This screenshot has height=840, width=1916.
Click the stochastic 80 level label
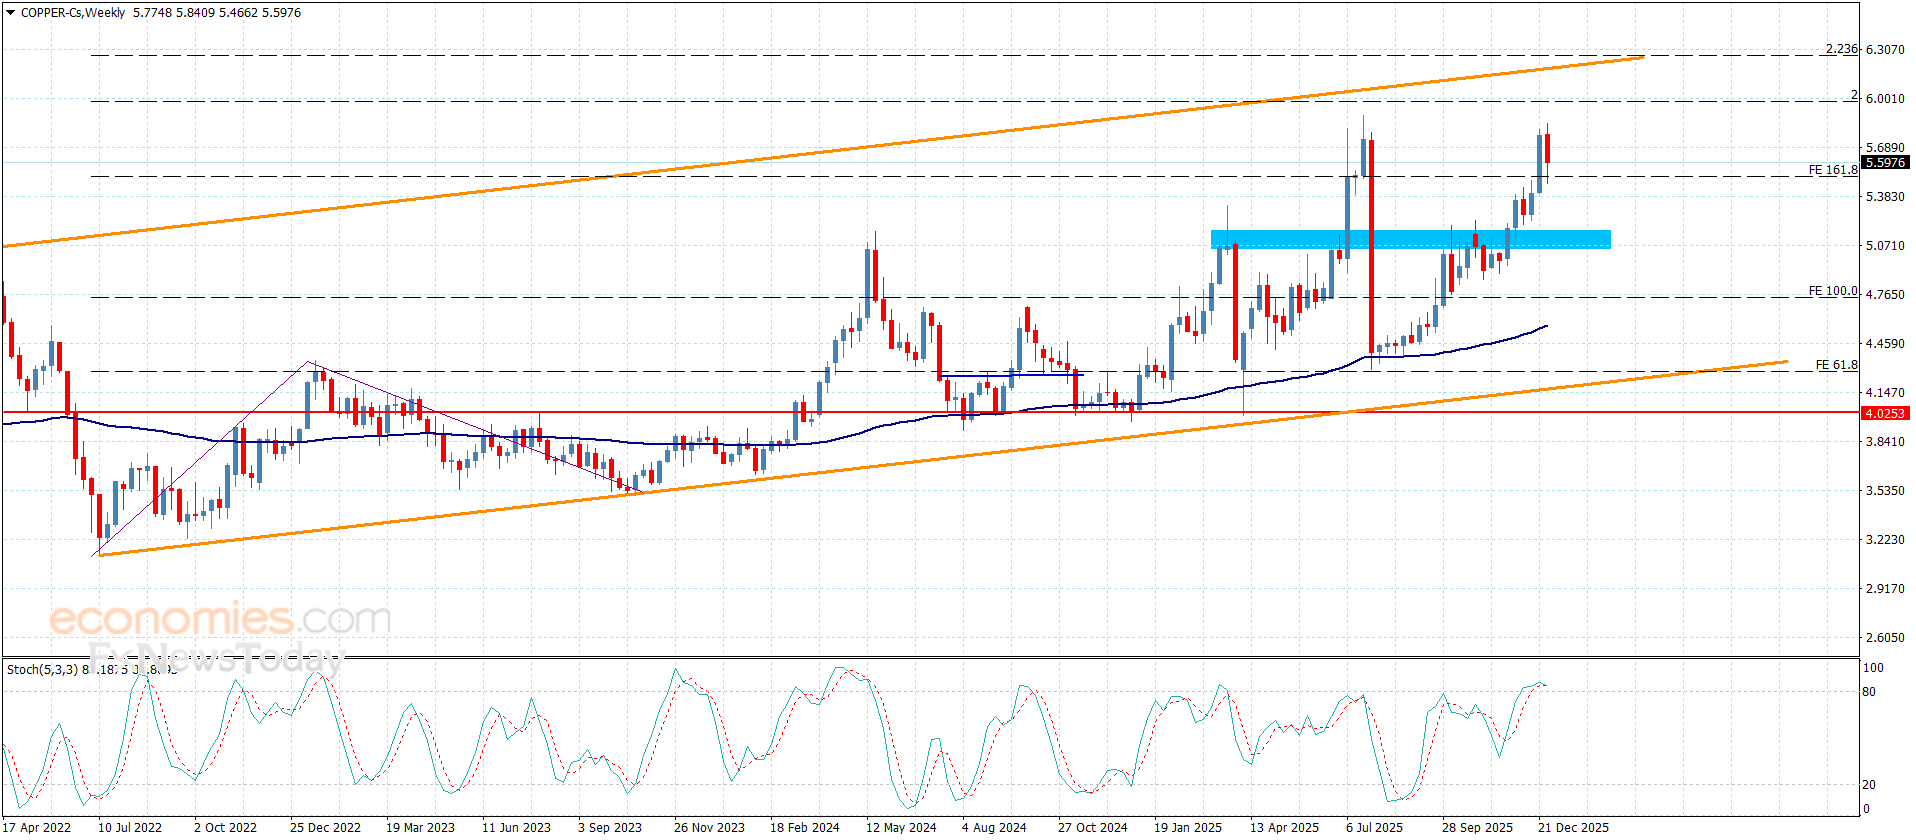(1869, 691)
